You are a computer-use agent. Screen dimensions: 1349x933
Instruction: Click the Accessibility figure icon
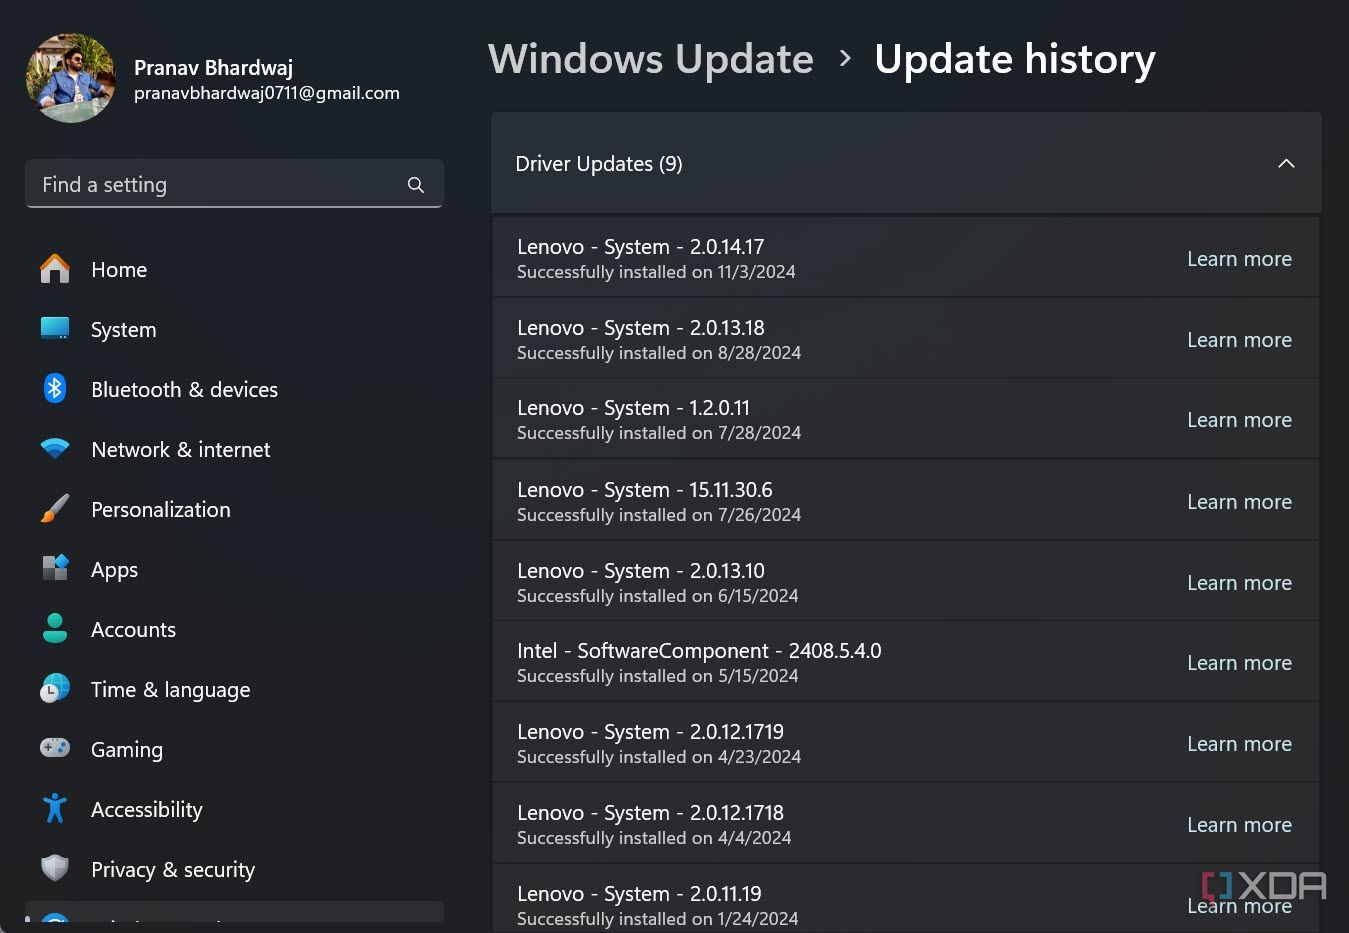coord(55,808)
